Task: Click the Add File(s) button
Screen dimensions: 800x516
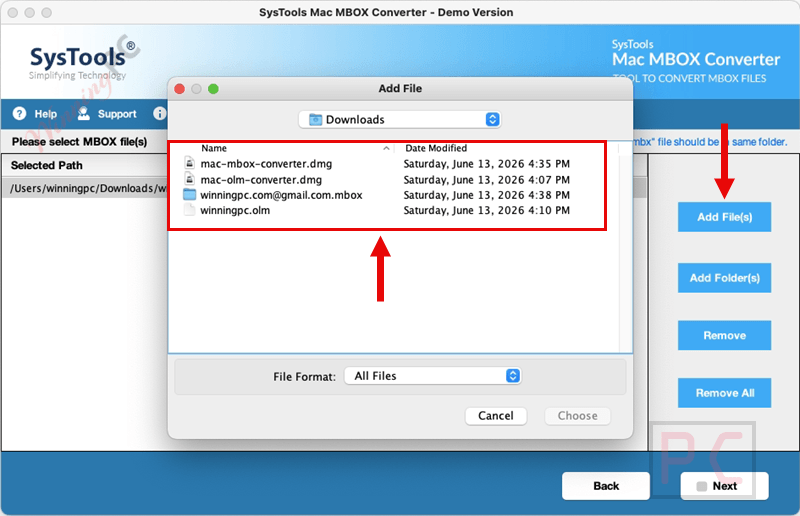Action: 724,217
